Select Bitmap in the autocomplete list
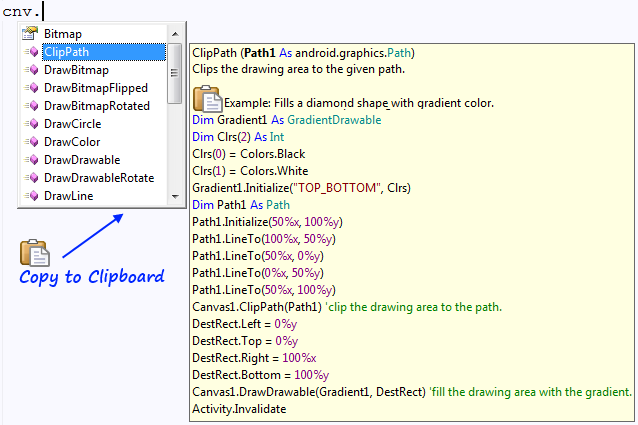This screenshot has width=638, height=425. point(63,34)
